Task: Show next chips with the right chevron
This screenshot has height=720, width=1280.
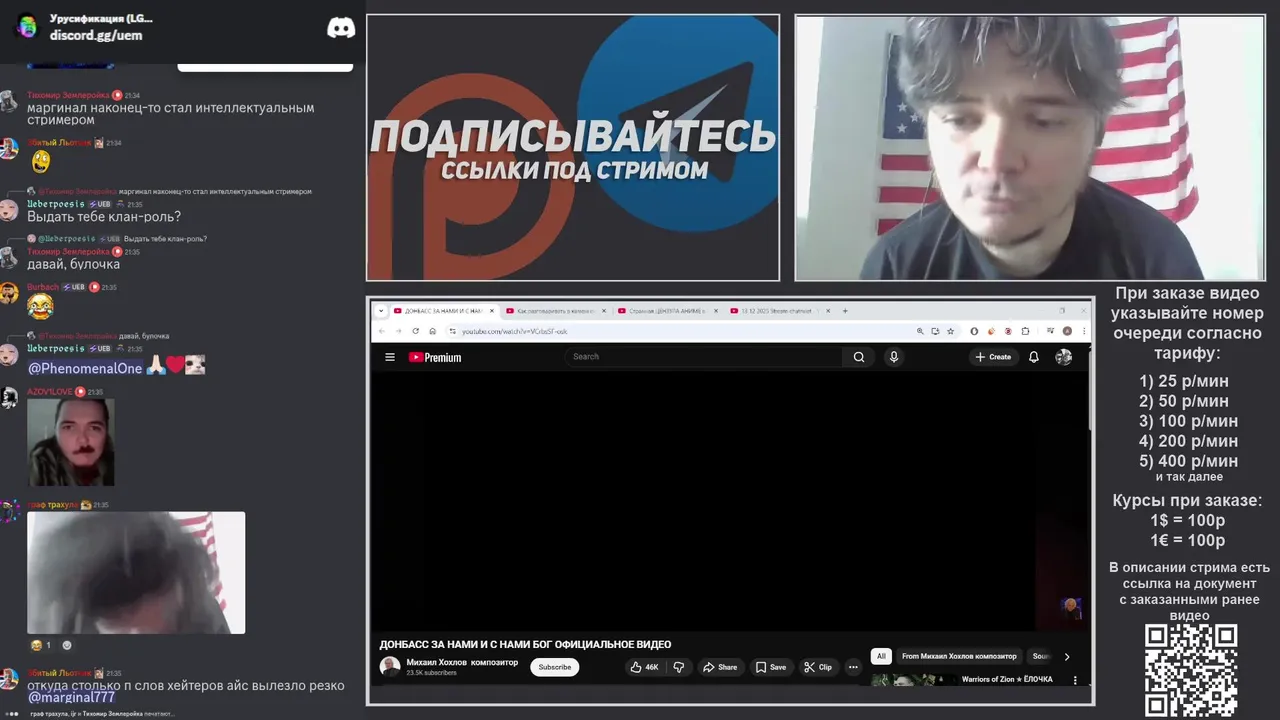Action: (1066, 656)
